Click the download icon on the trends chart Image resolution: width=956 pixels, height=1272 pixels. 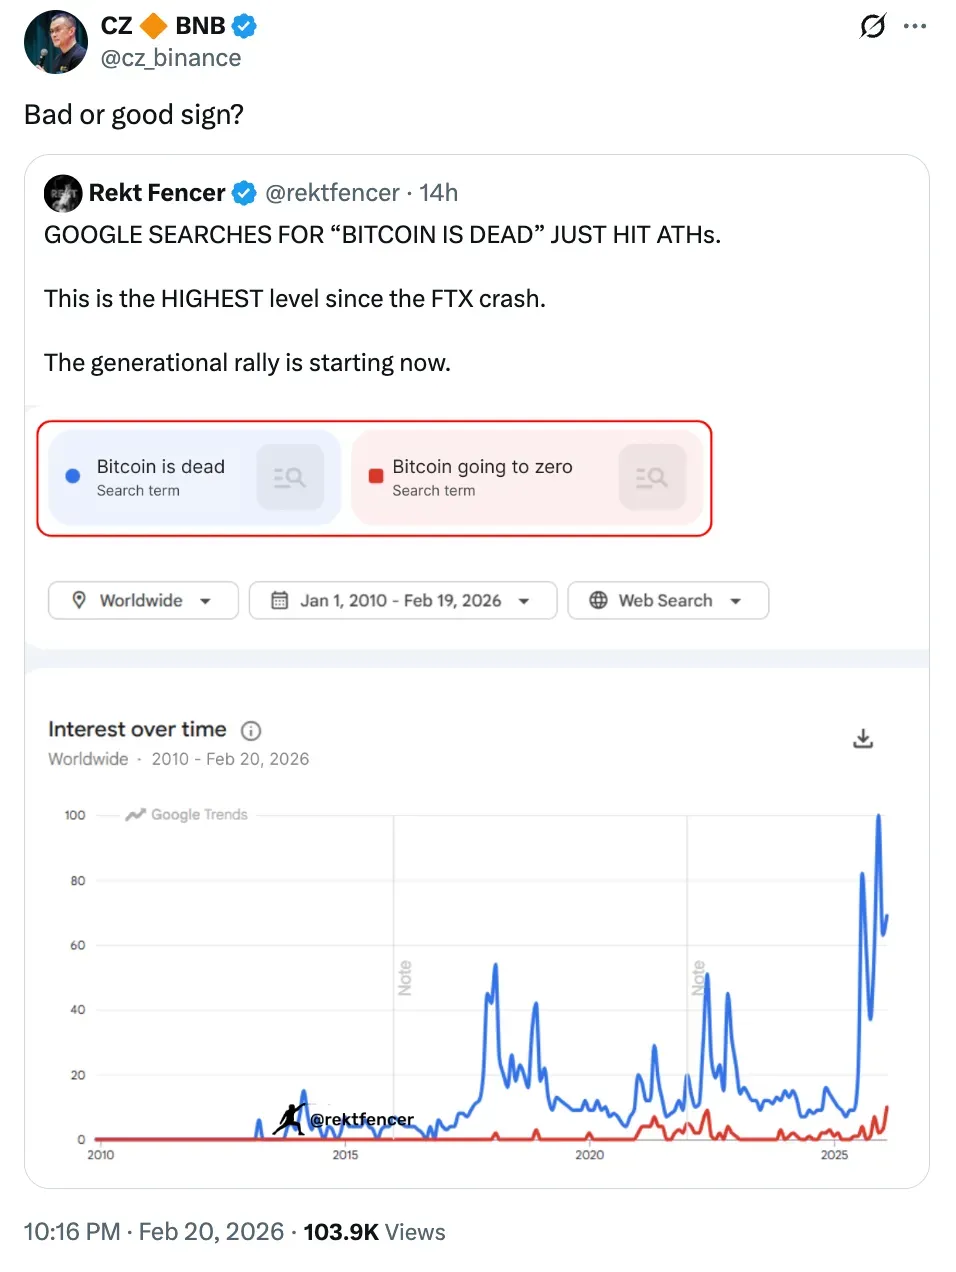click(862, 738)
